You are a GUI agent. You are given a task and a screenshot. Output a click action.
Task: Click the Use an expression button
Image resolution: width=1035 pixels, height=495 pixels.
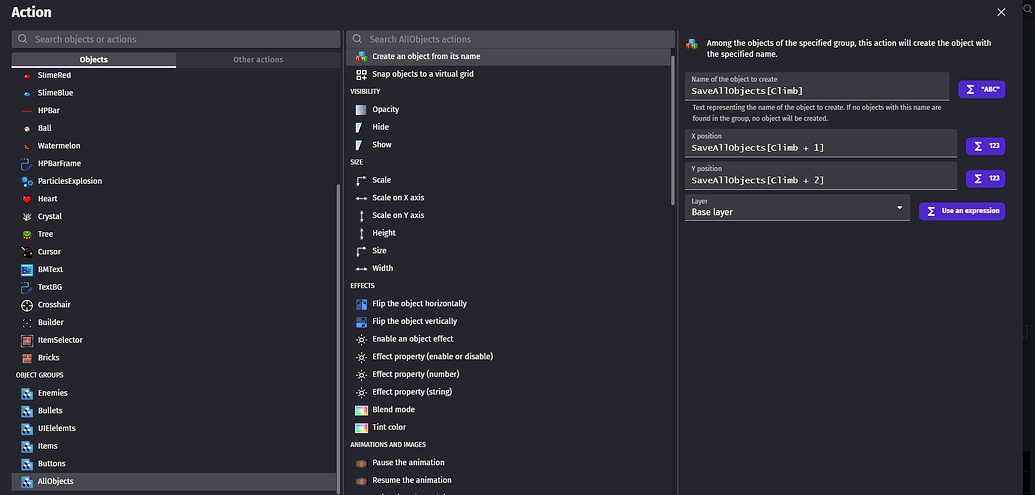961,211
